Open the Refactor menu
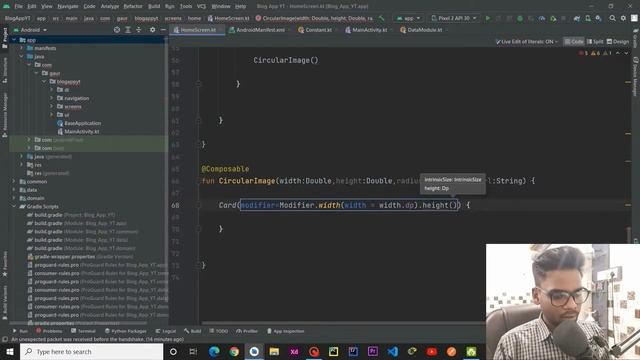 (133, 6)
